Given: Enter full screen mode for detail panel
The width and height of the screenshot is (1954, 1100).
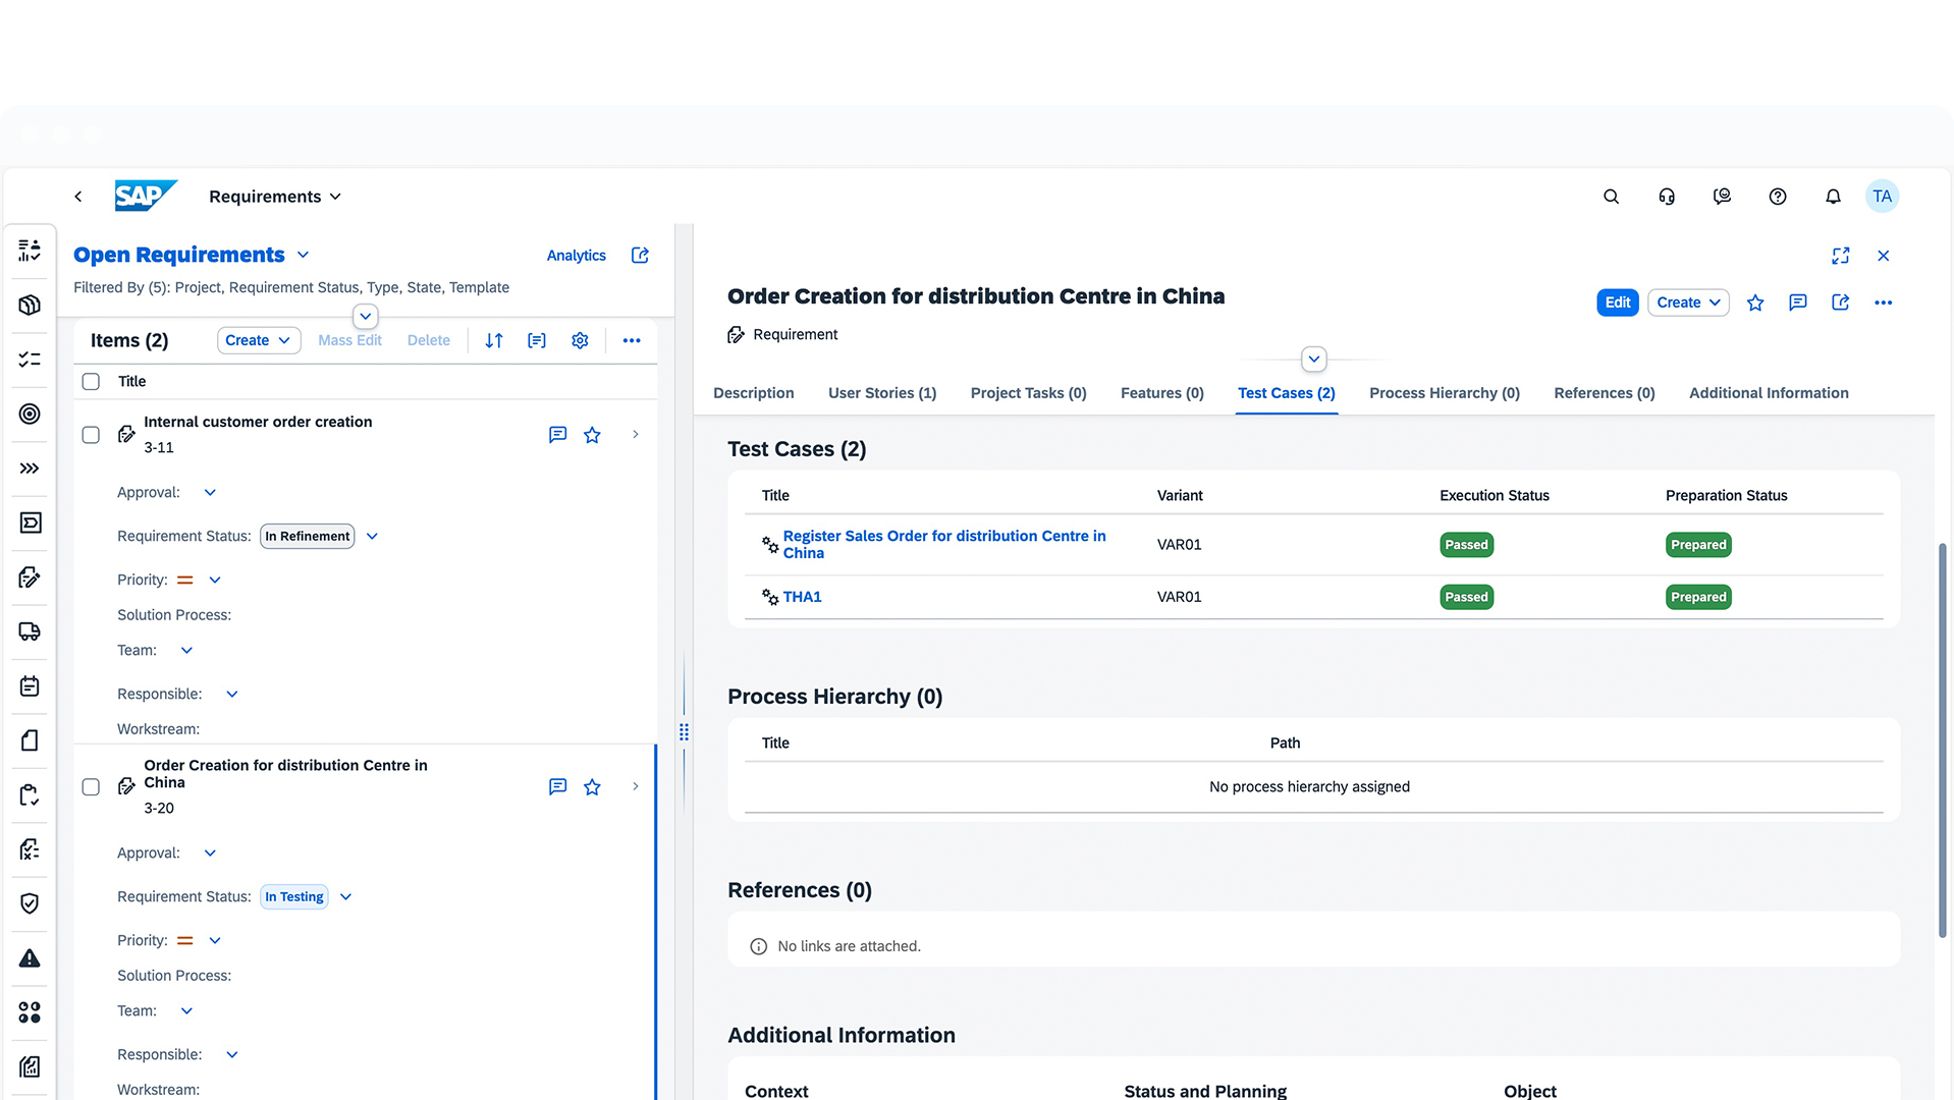Looking at the screenshot, I should pos(1840,256).
